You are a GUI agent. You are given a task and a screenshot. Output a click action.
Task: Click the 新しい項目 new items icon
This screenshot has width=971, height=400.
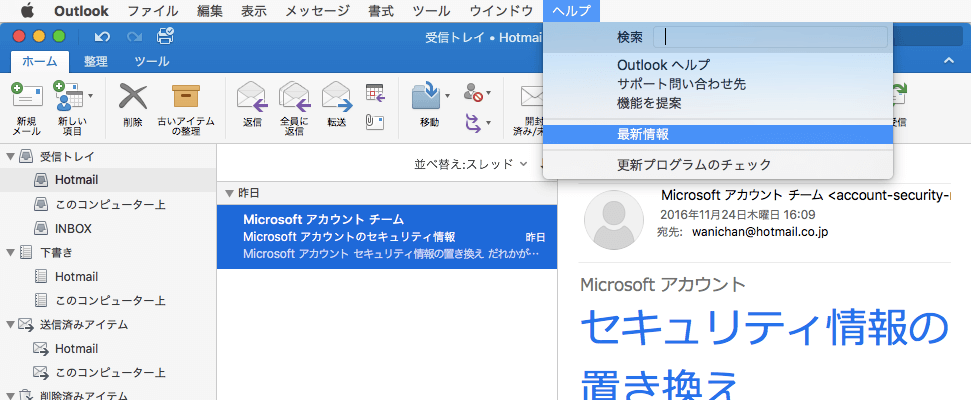(x=68, y=96)
